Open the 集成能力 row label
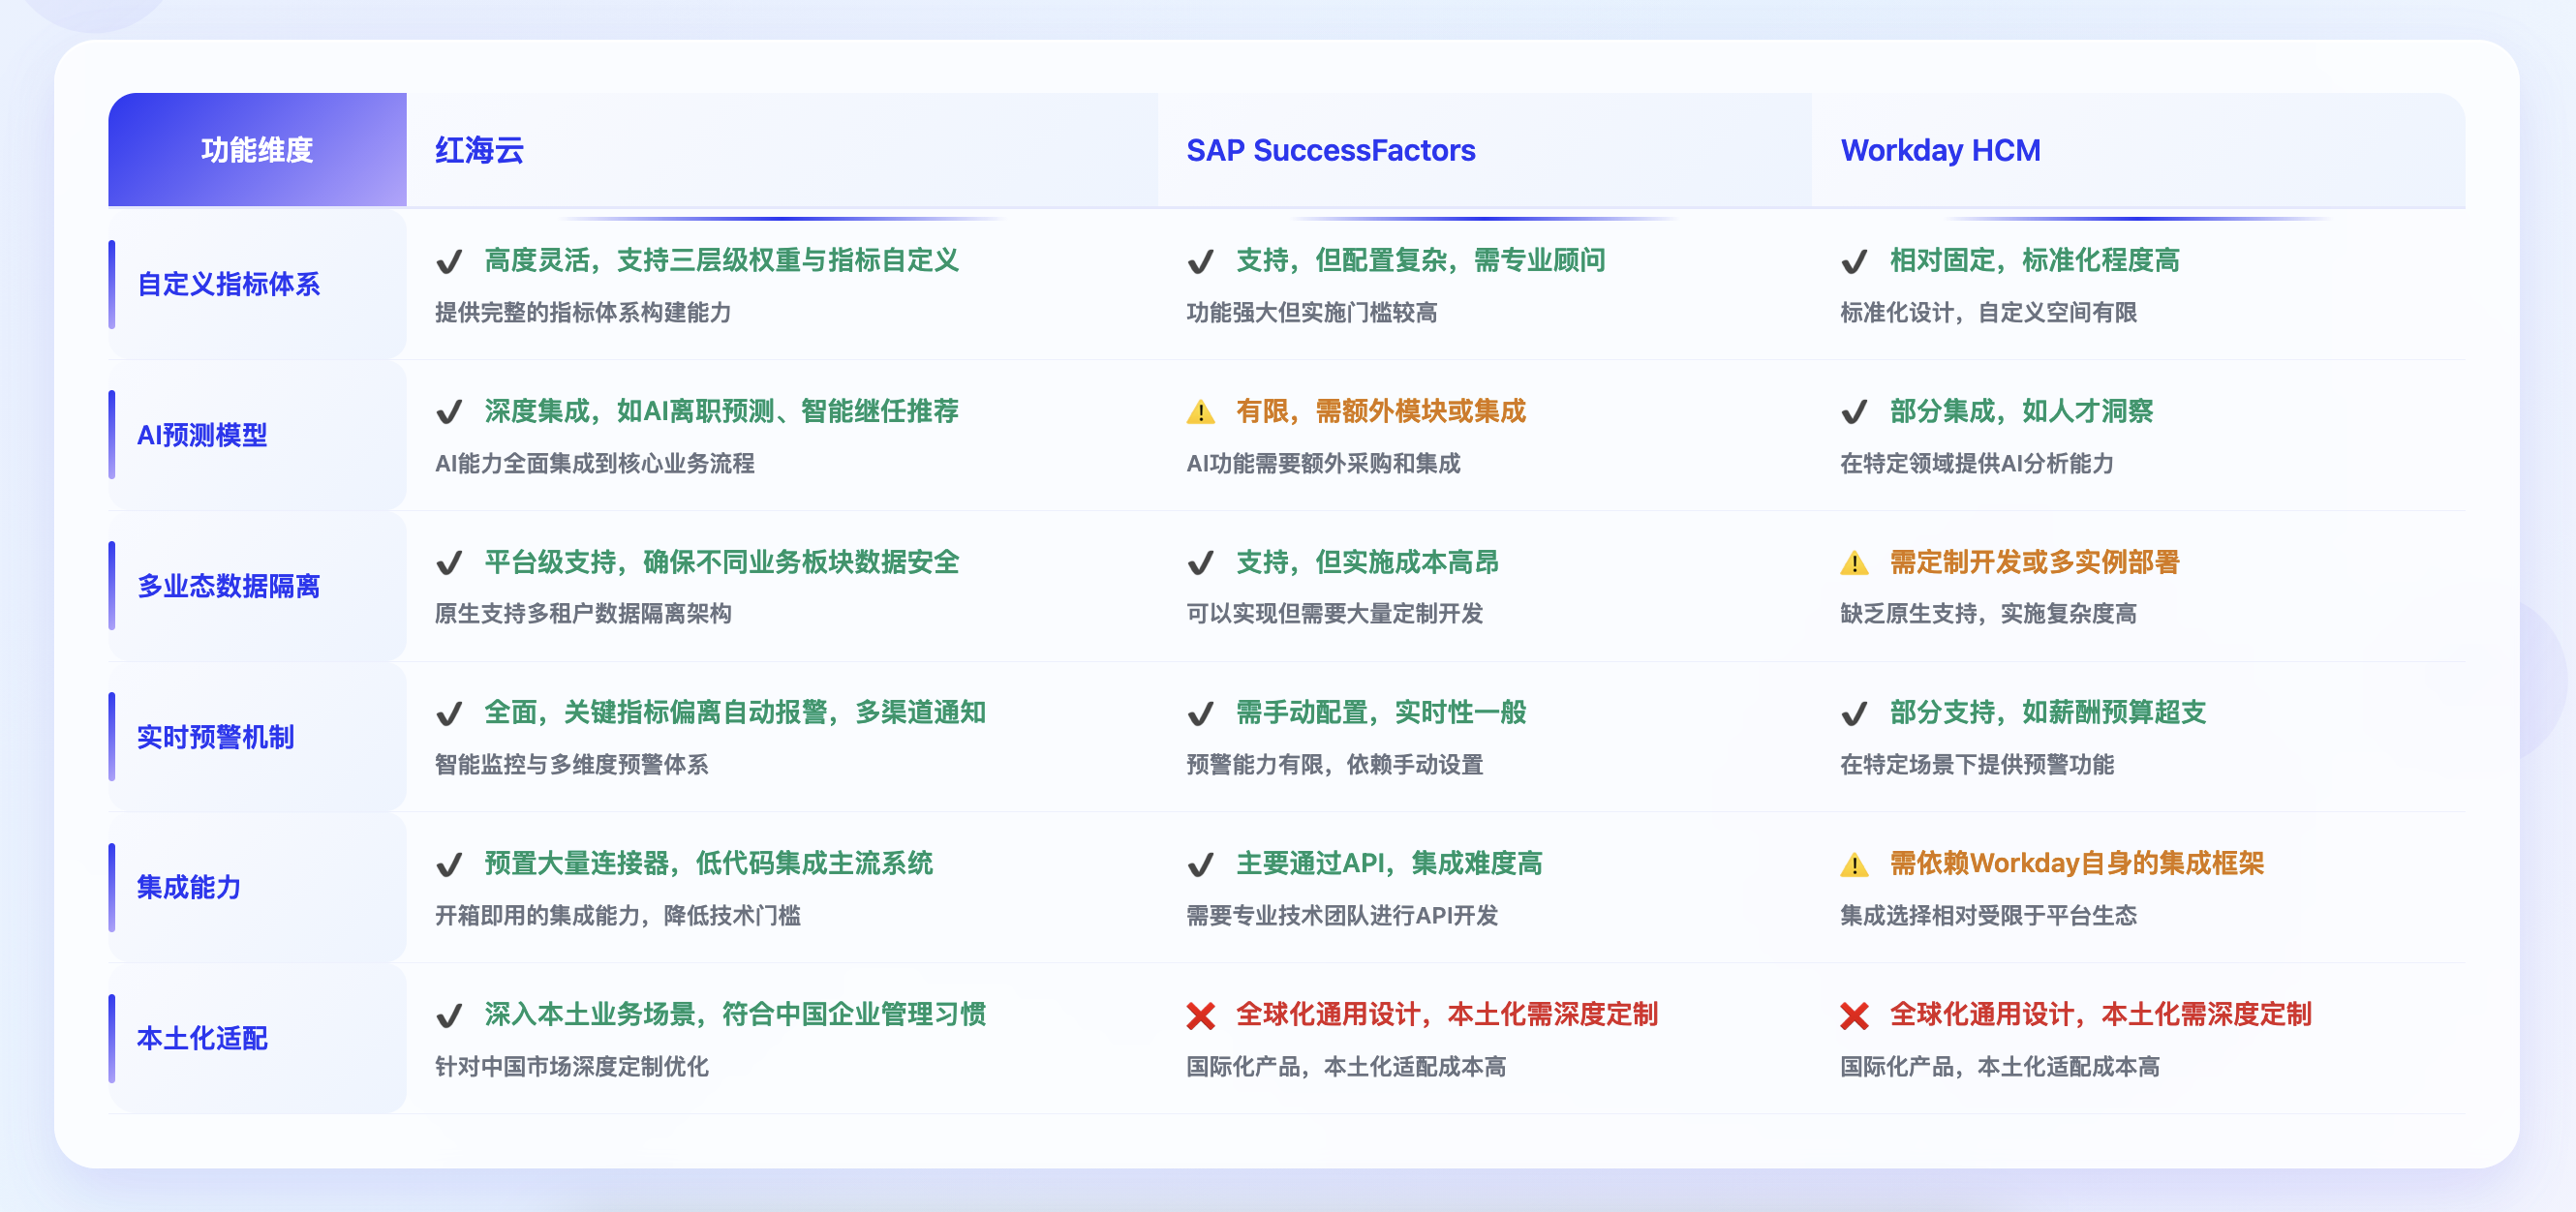 [189, 887]
